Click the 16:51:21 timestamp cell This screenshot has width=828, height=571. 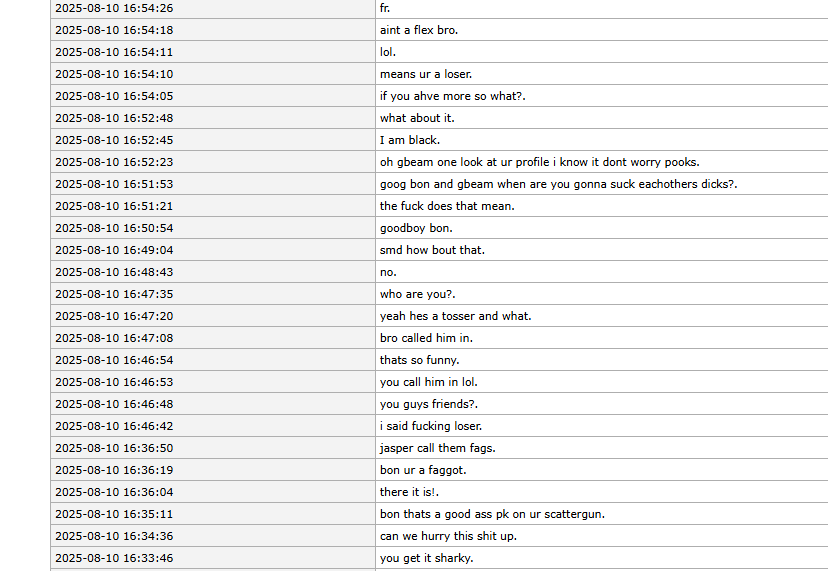114,206
